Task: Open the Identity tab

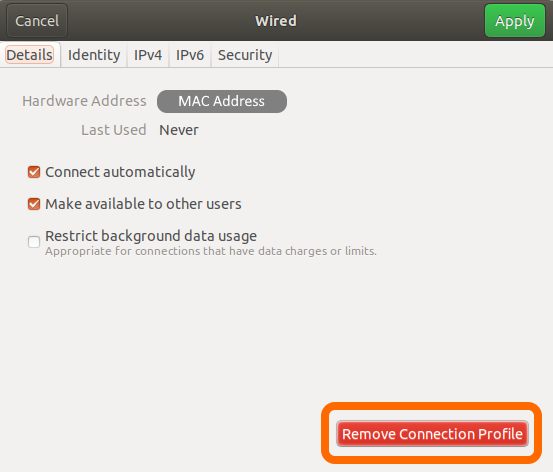Action: point(94,55)
